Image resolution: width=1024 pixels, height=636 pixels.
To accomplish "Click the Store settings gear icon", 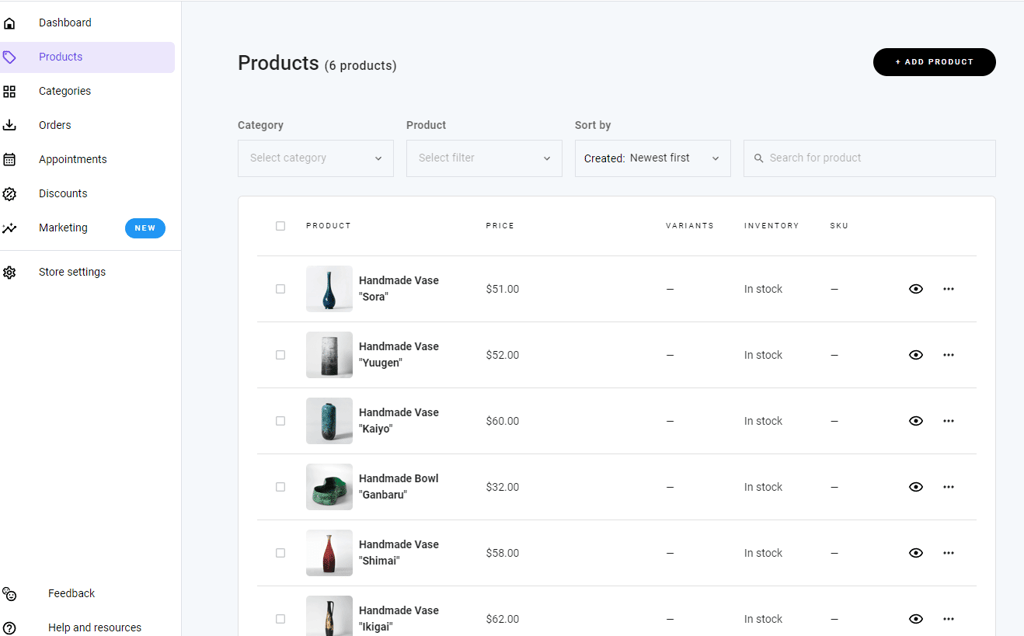I will point(9,272).
